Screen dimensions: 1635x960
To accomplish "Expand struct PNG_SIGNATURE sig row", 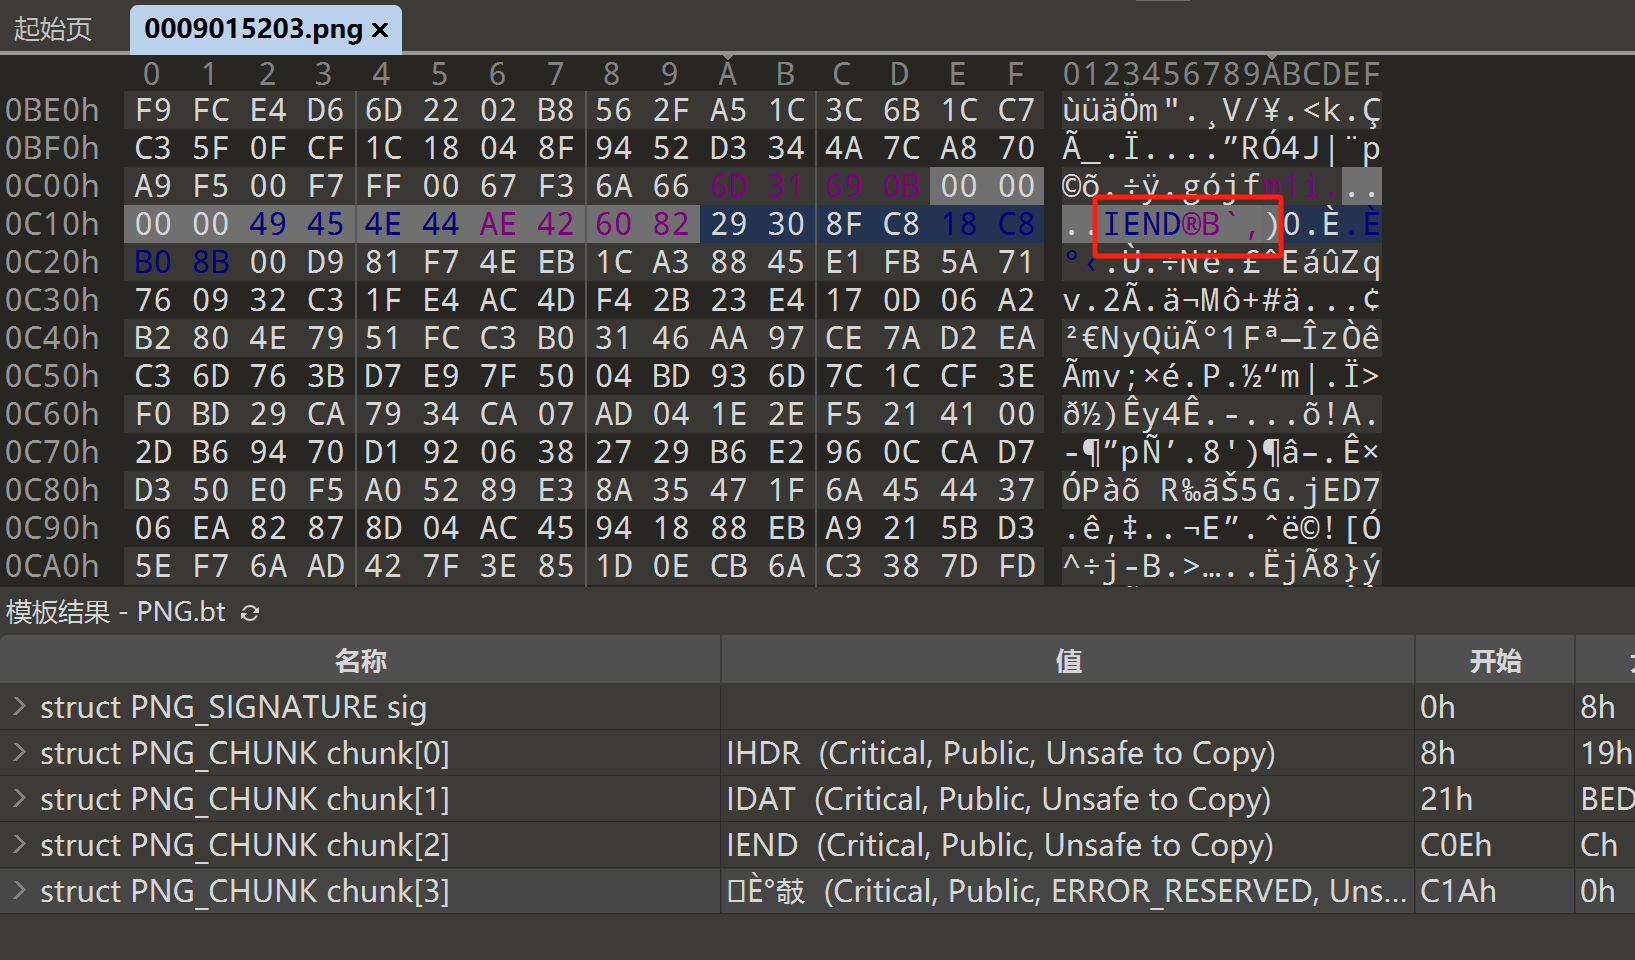I will pyautogui.click(x=19, y=707).
